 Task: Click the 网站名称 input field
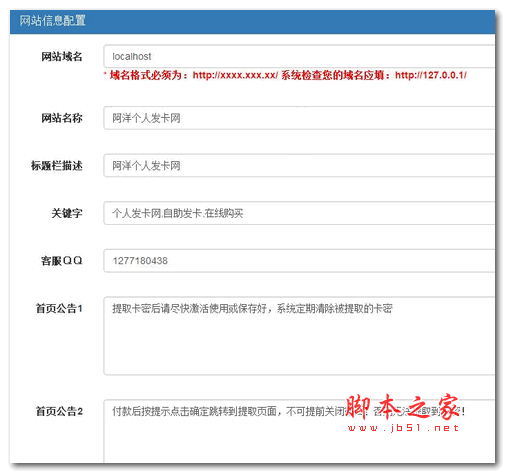tap(299, 118)
